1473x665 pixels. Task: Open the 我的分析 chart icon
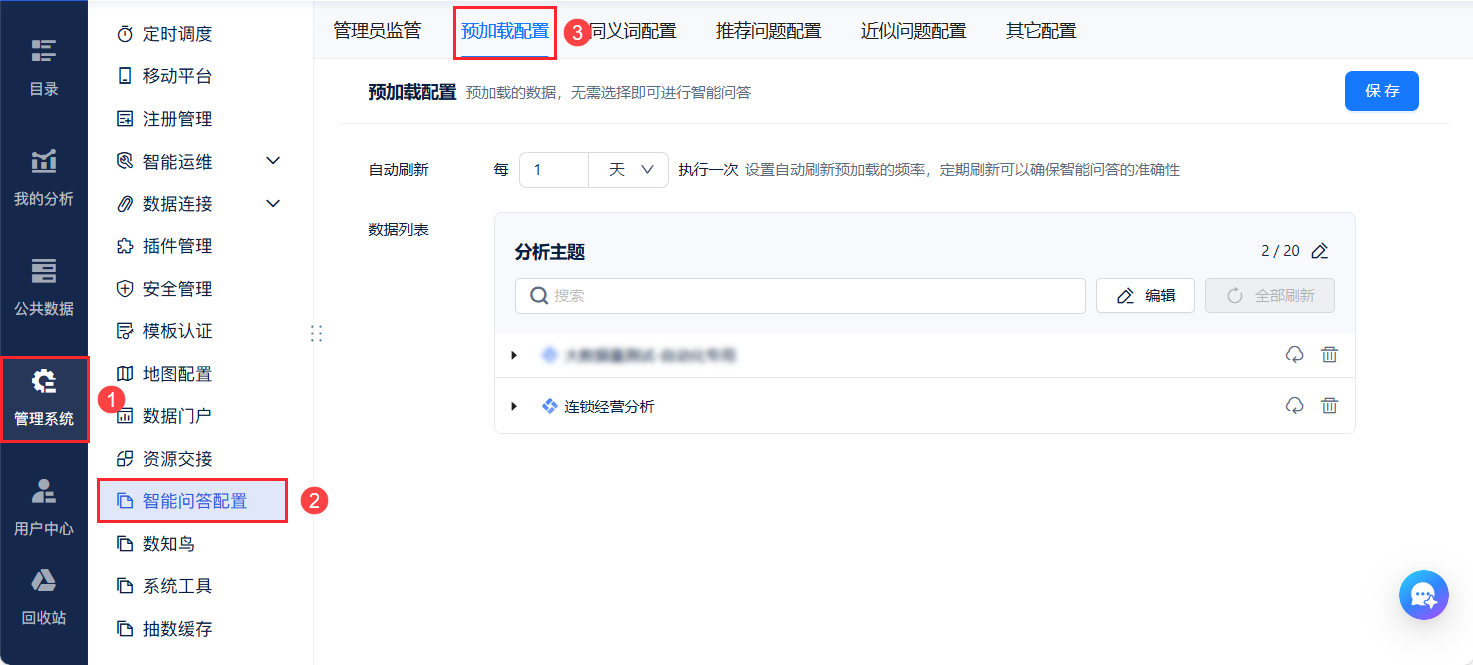pyautogui.click(x=44, y=160)
